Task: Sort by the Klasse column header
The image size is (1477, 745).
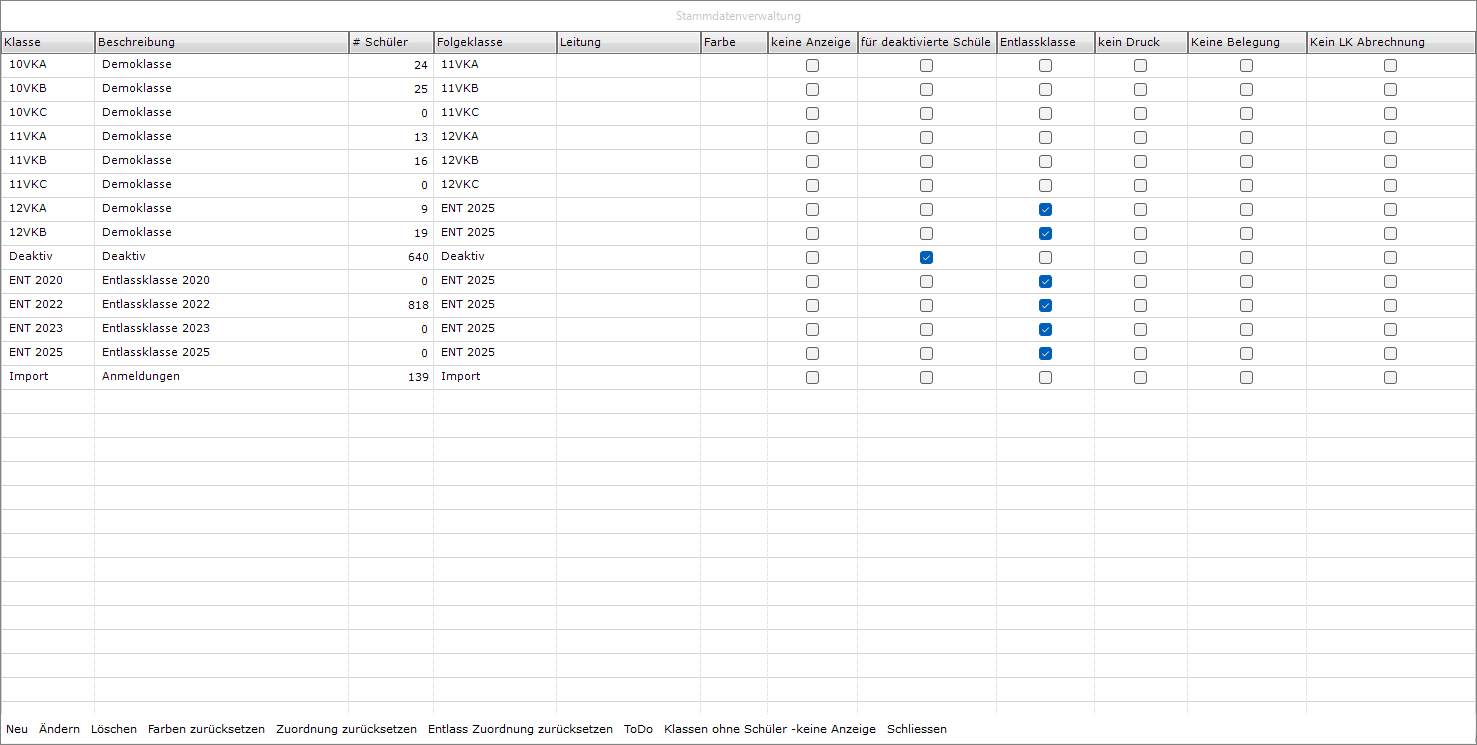Action: (47, 42)
